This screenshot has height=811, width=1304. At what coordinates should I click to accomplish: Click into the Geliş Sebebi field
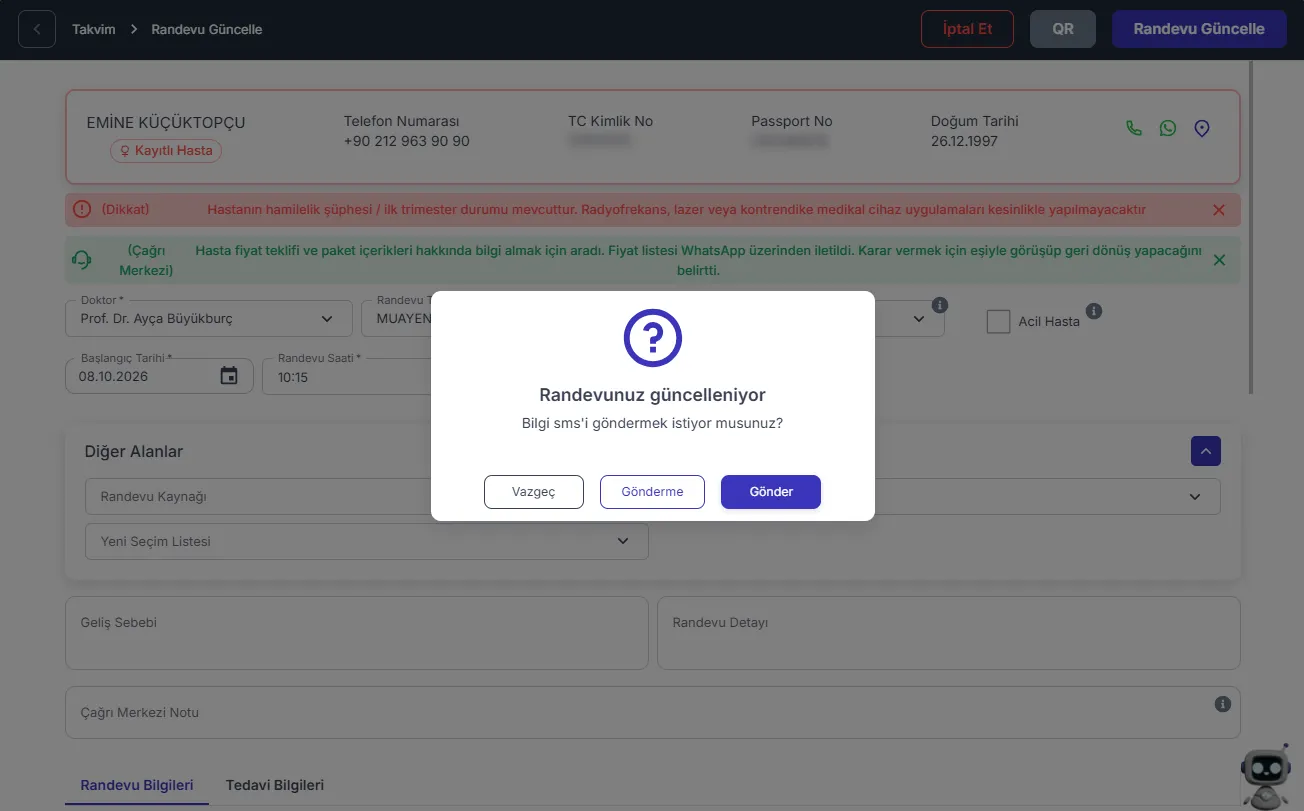tap(357, 633)
